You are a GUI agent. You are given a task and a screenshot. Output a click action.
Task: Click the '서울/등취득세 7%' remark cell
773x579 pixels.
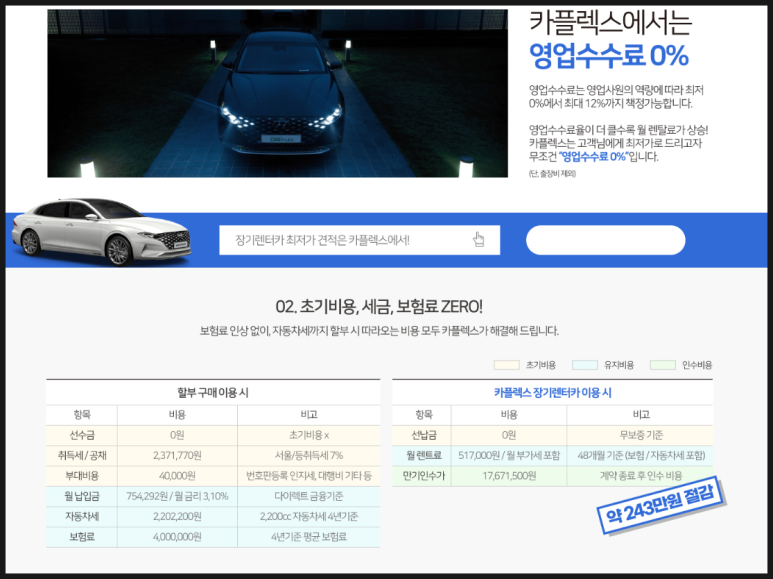pos(309,455)
